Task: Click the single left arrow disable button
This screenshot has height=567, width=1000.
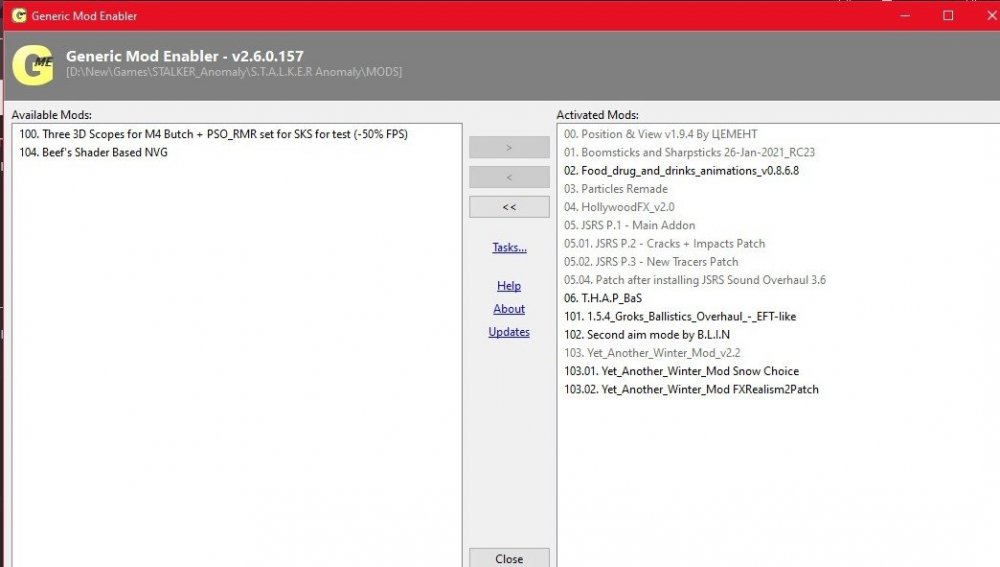Action: tap(509, 177)
